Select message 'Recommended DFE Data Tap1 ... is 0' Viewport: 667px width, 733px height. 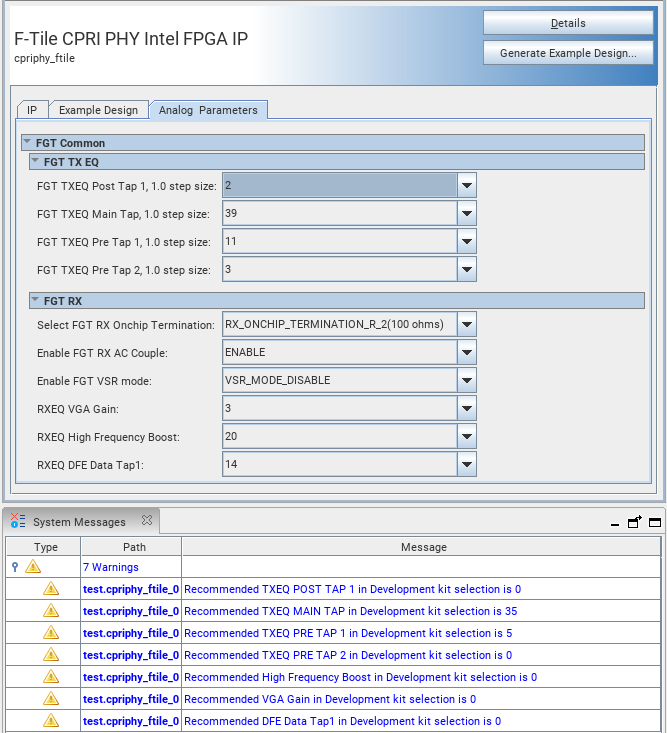[x=343, y=721]
